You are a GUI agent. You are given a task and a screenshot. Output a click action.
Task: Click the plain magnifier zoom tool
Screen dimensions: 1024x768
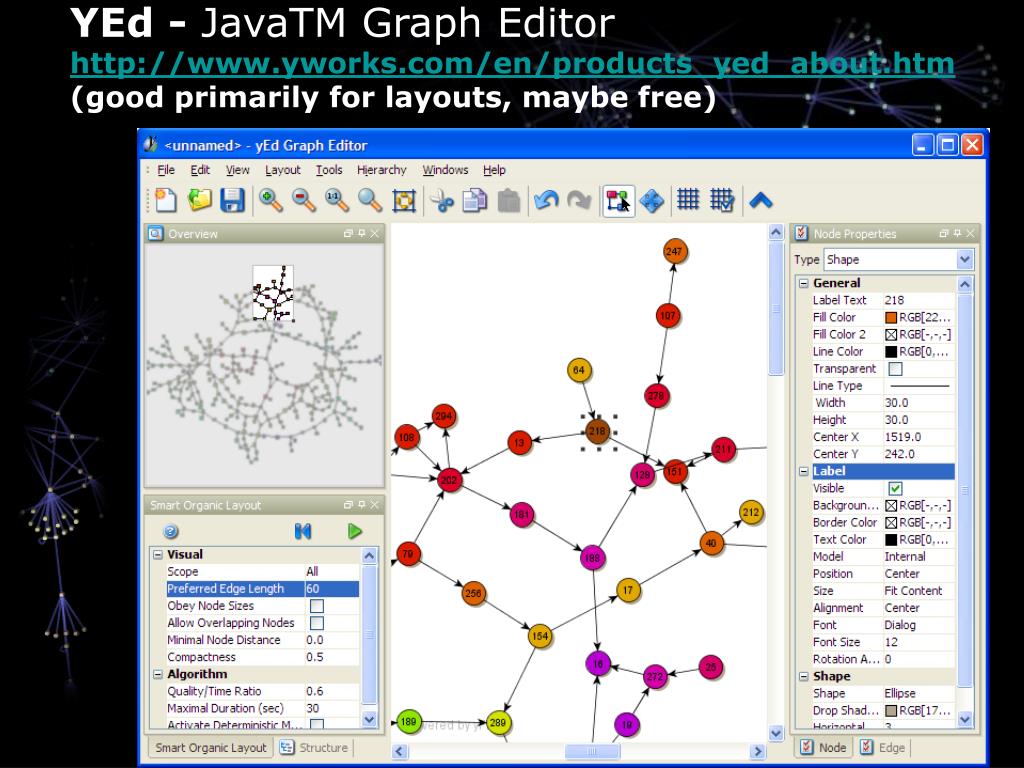pyautogui.click(x=370, y=200)
